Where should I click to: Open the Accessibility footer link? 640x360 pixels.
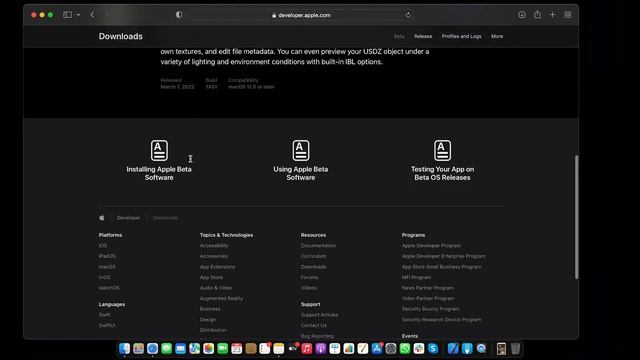click(x=214, y=246)
